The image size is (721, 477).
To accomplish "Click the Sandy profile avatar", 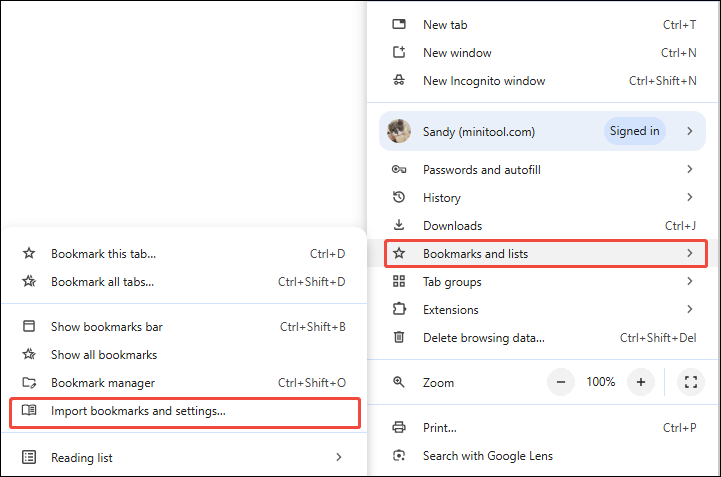I will pos(399,131).
